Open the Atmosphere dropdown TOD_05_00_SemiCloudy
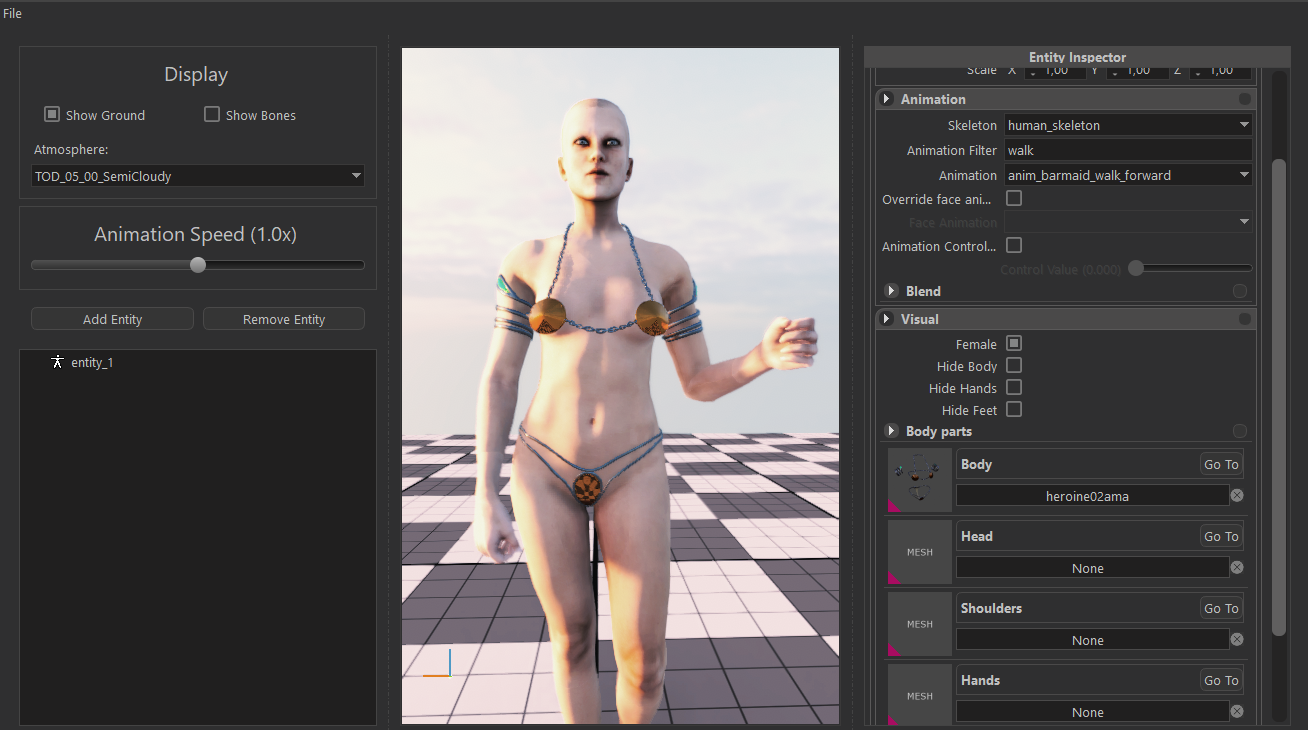Screen dimensions: 1308x730 198,176
